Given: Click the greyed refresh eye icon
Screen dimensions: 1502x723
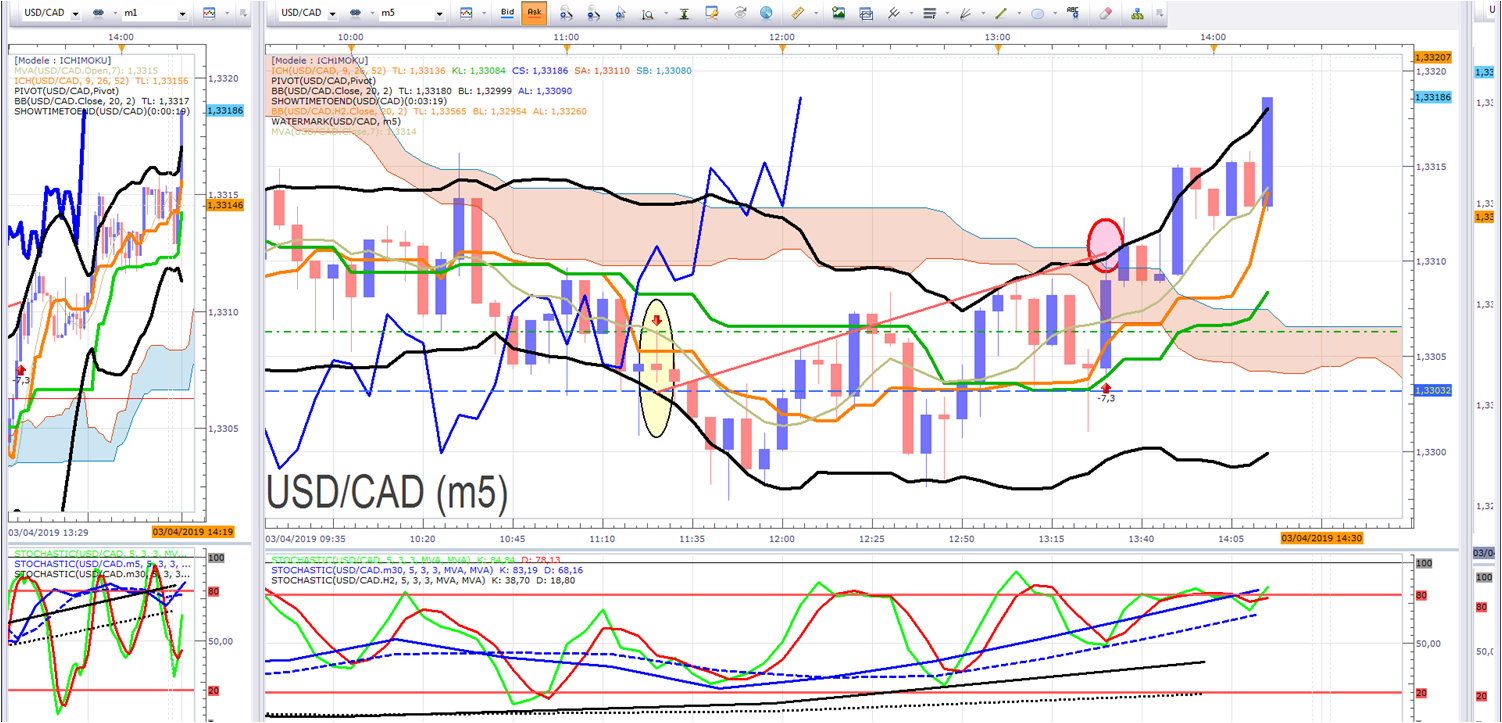Looking at the screenshot, I should click(x=740, y=14).
